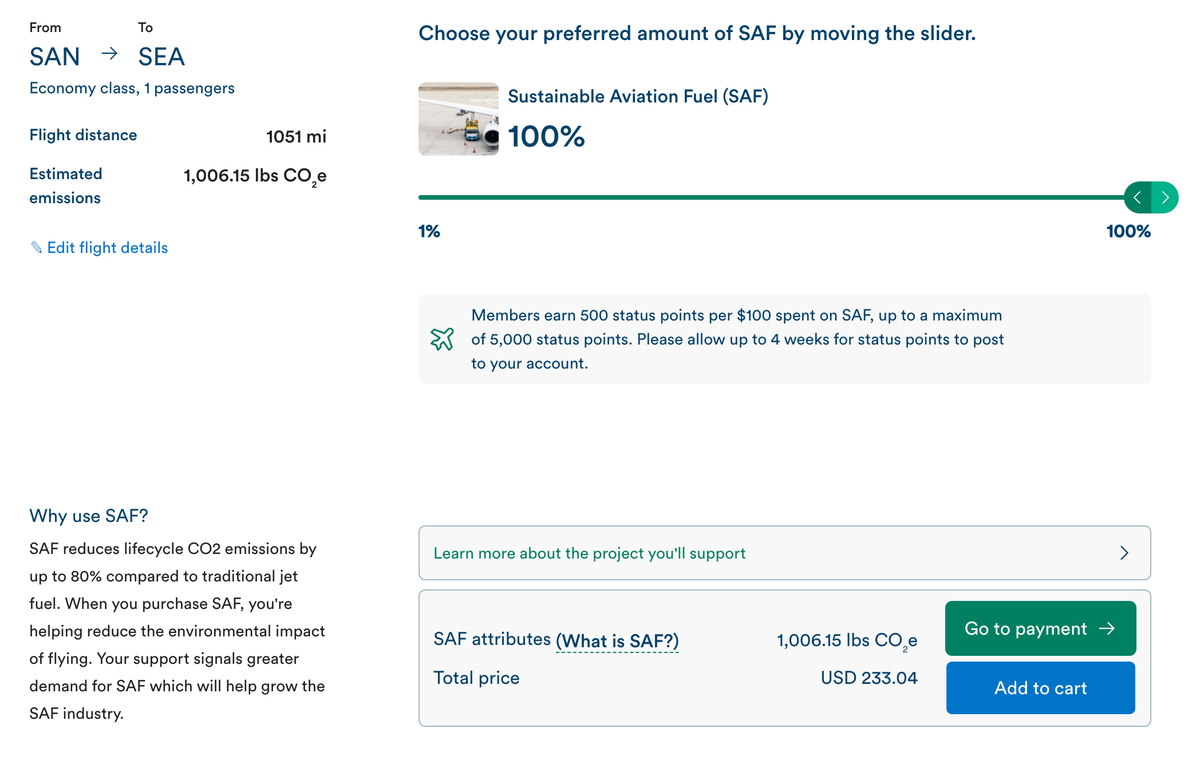This screenshot has height=760, width=1200.
Task: Click the 1% minimum slider label
Action: (x=429, y=231)
